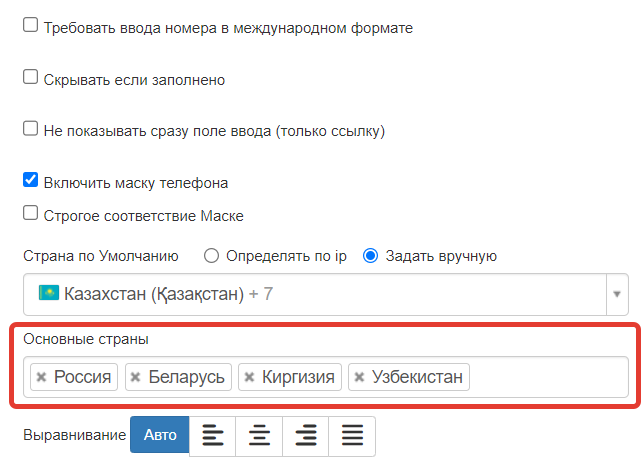644x463 pixels.
Task: Click the 'Основные страны' label
Action: tap(86, 339)
